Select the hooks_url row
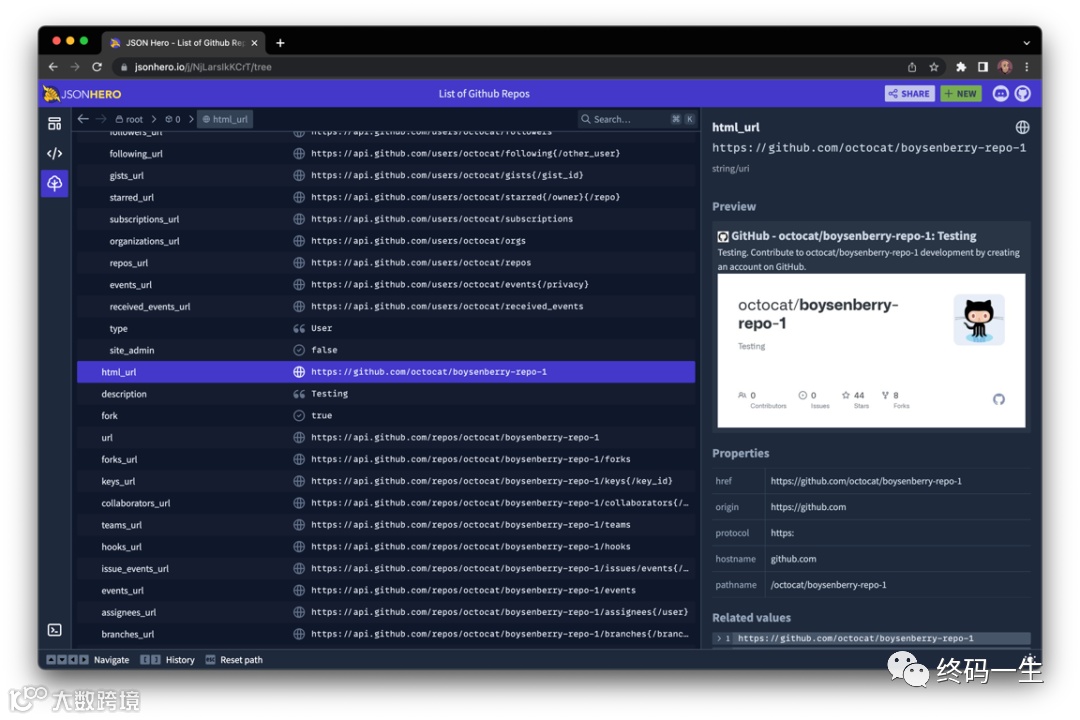Viewport: 1080px width, 720px height. 386,547
